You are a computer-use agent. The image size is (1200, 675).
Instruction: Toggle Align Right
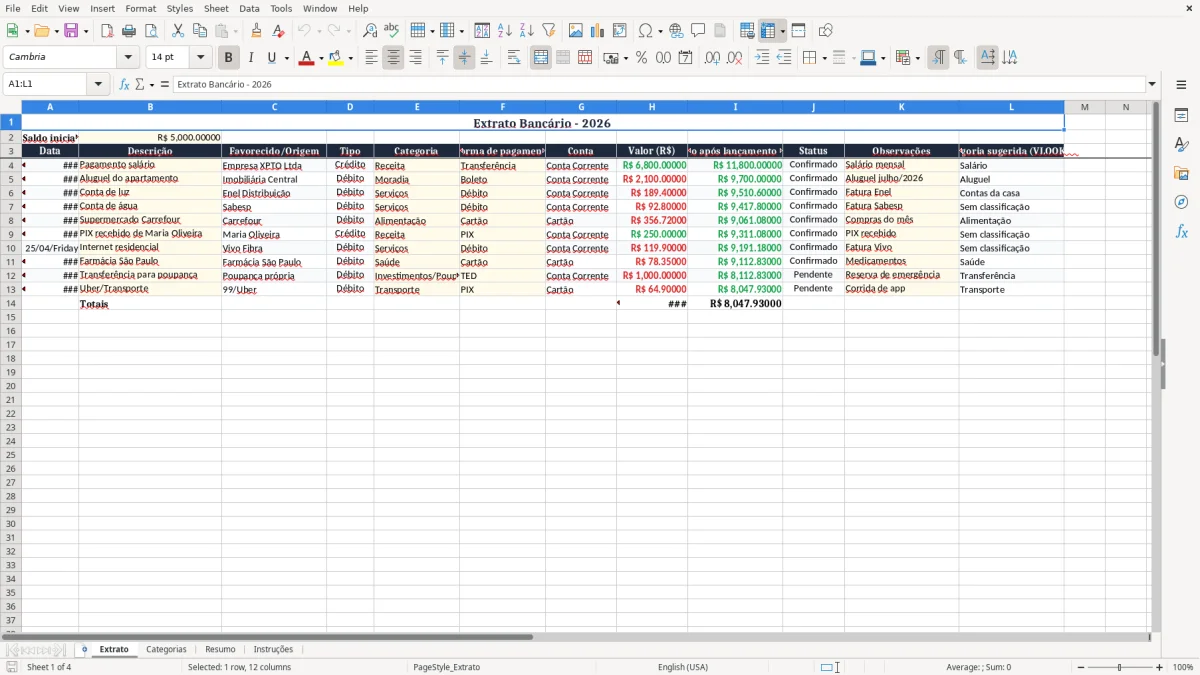pos(415,58)
